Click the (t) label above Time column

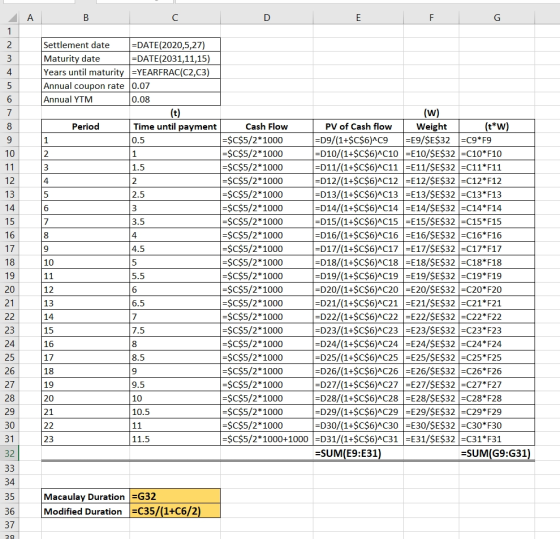[175, 113]
